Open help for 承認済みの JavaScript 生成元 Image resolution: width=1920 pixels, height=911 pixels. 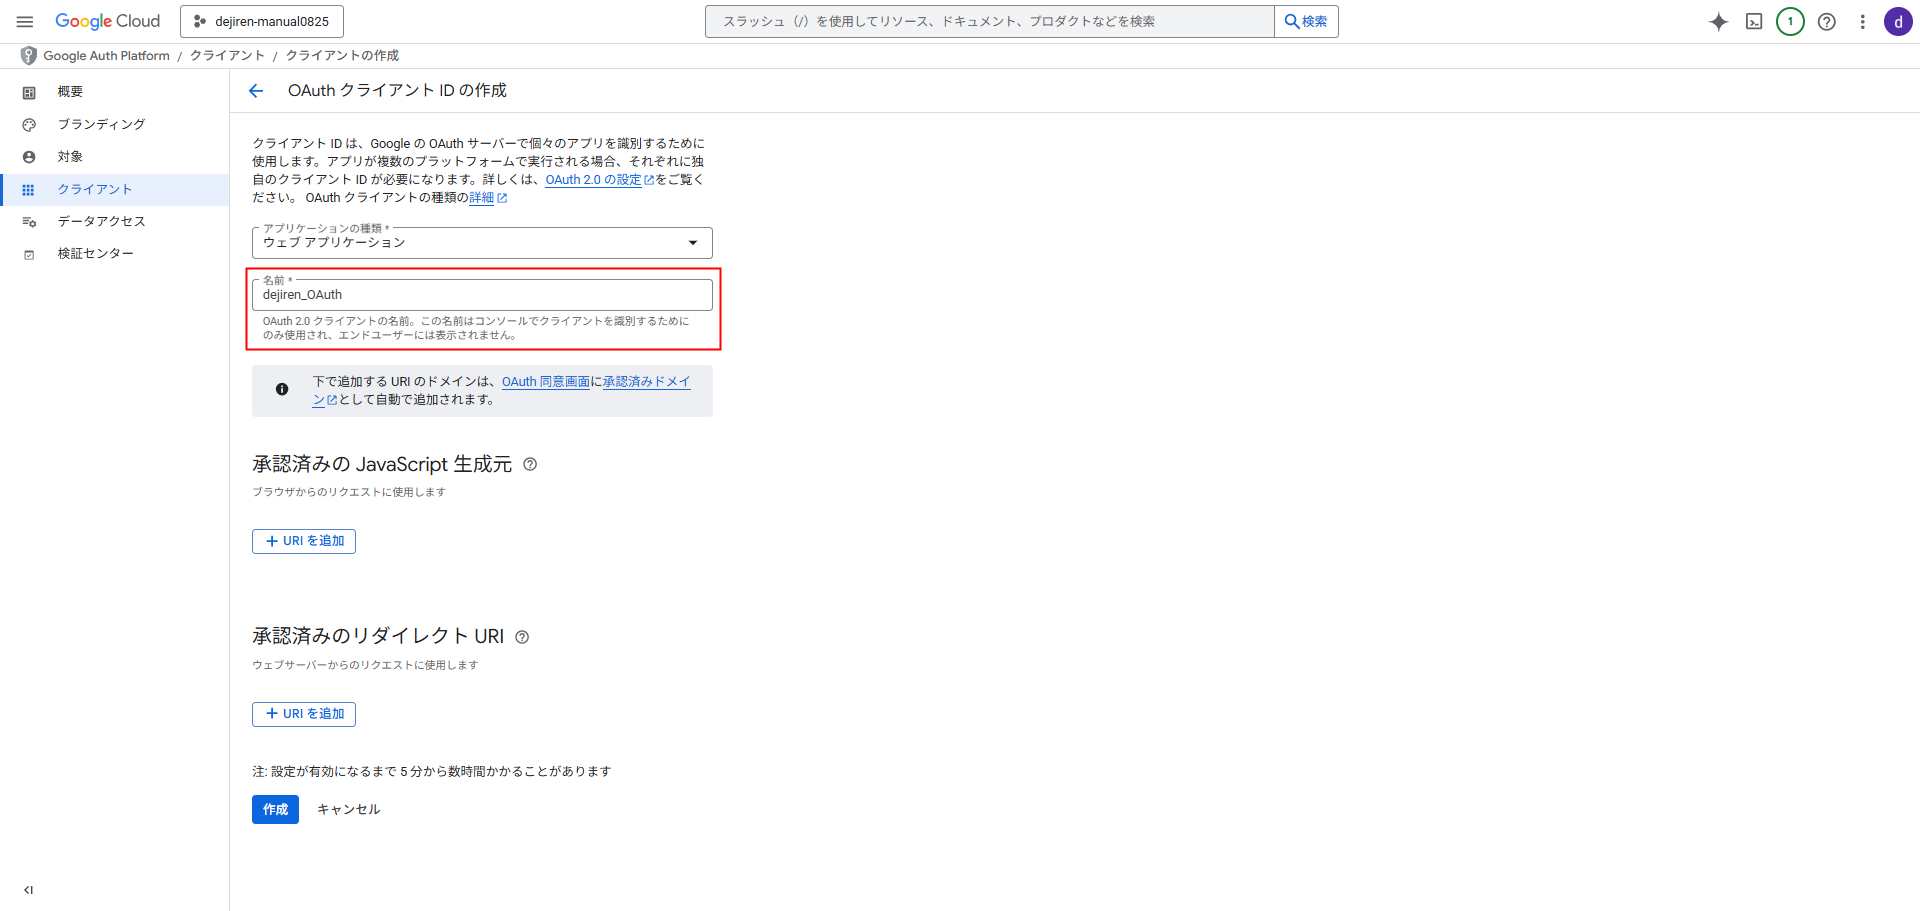click(x=530, y=464)
